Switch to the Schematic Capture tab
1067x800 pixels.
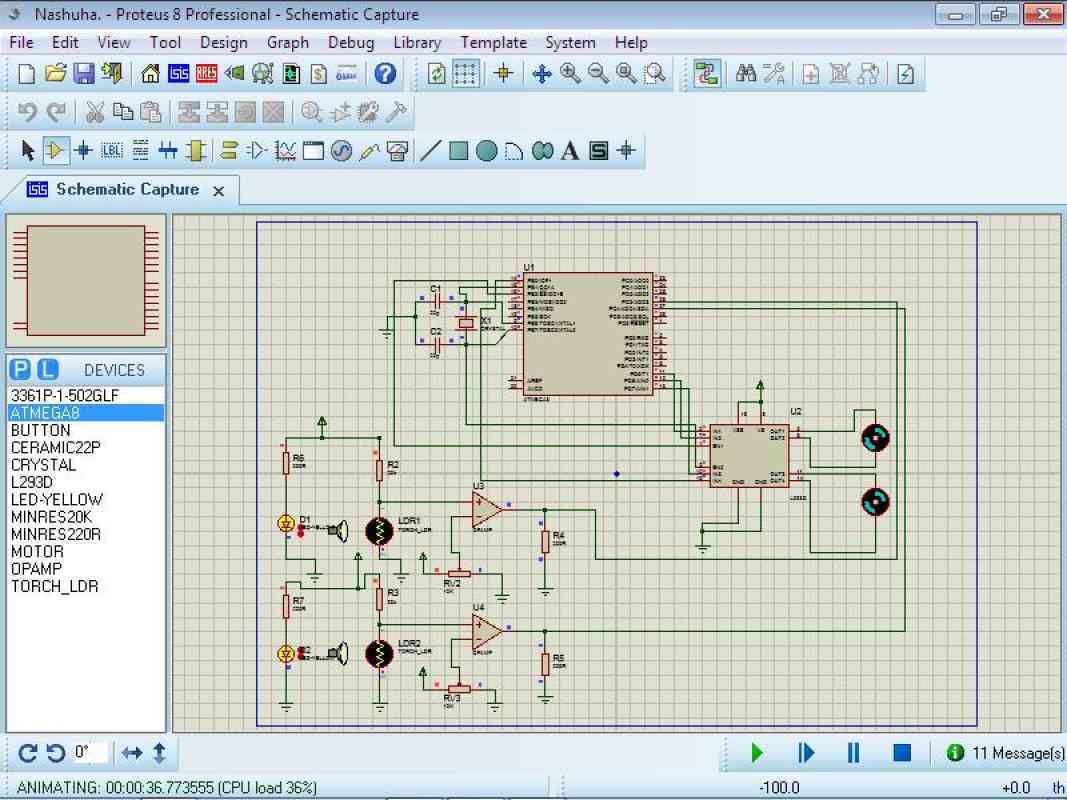click(125, 189)
